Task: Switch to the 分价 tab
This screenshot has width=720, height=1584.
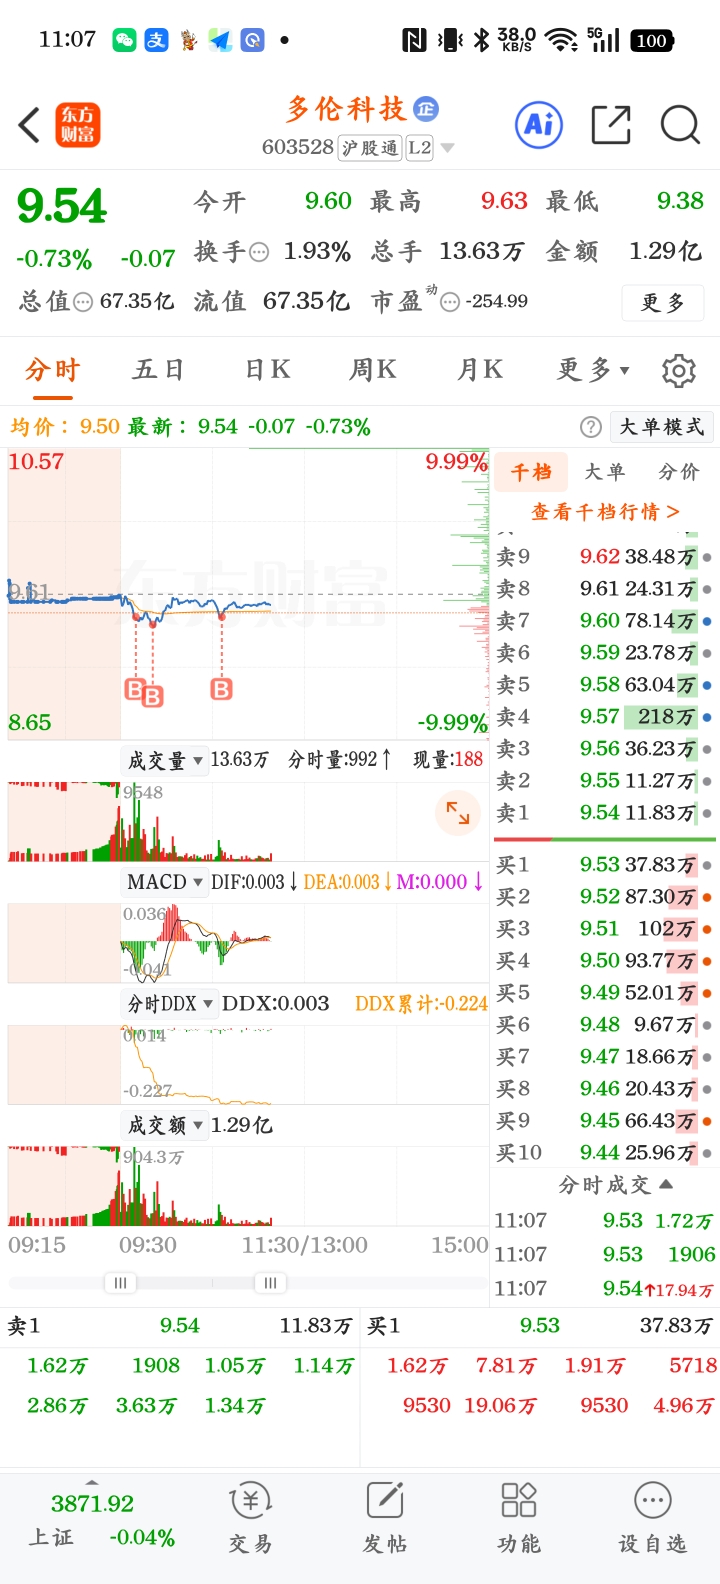Action: [x=679, y=472]
